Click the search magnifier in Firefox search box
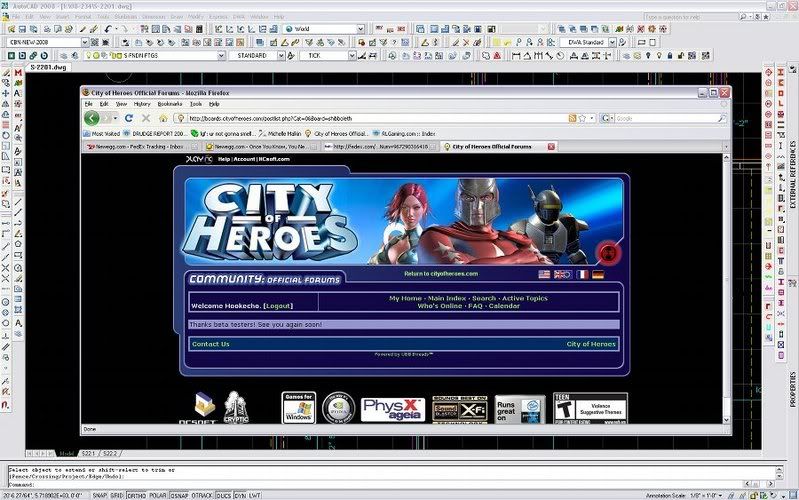799x500 pixels. 722,118
